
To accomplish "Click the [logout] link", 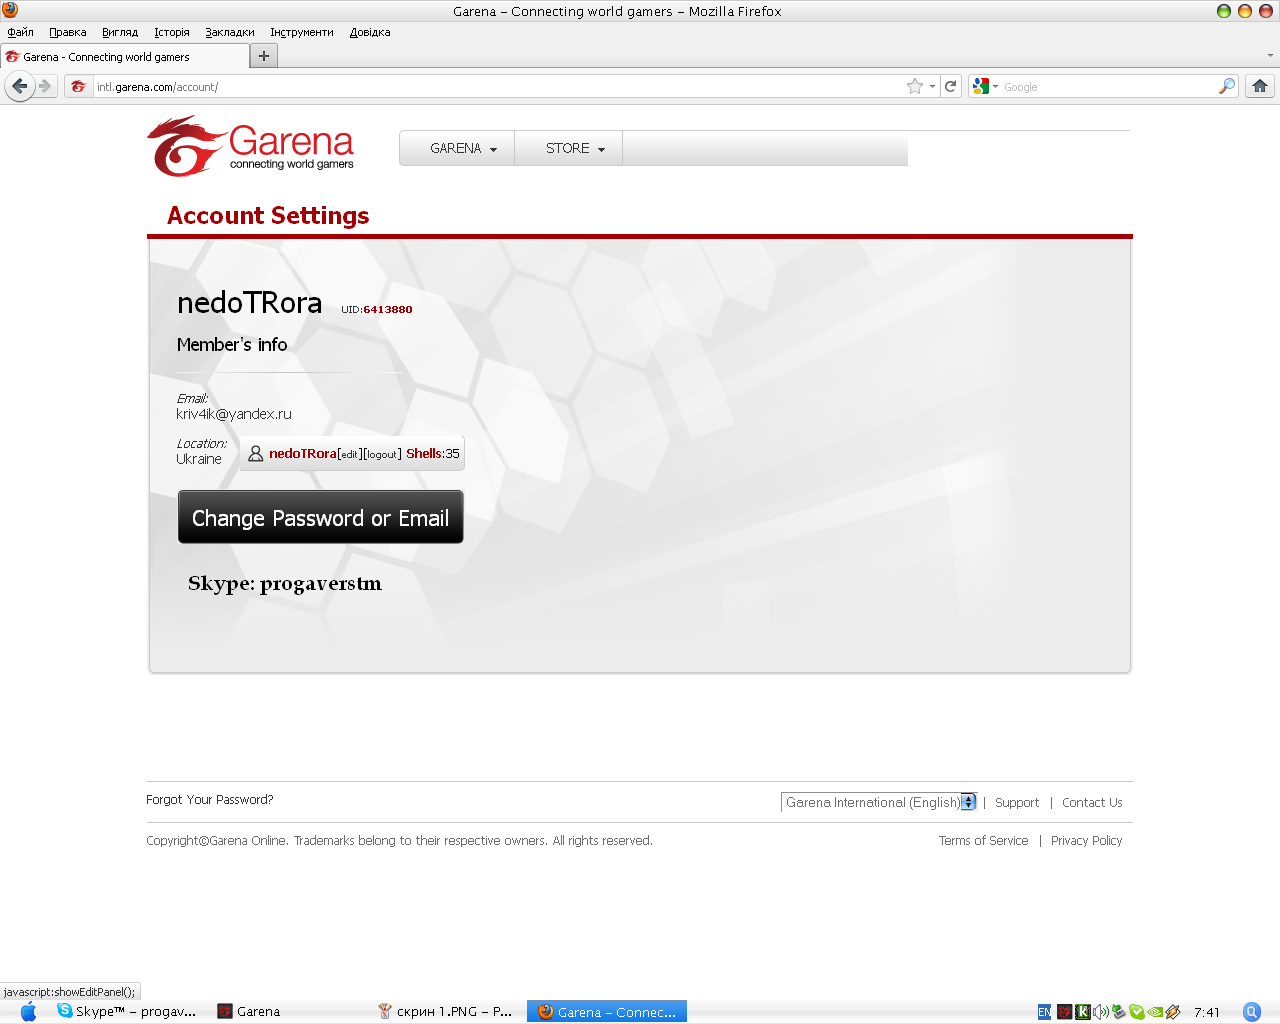I will 382,454.
